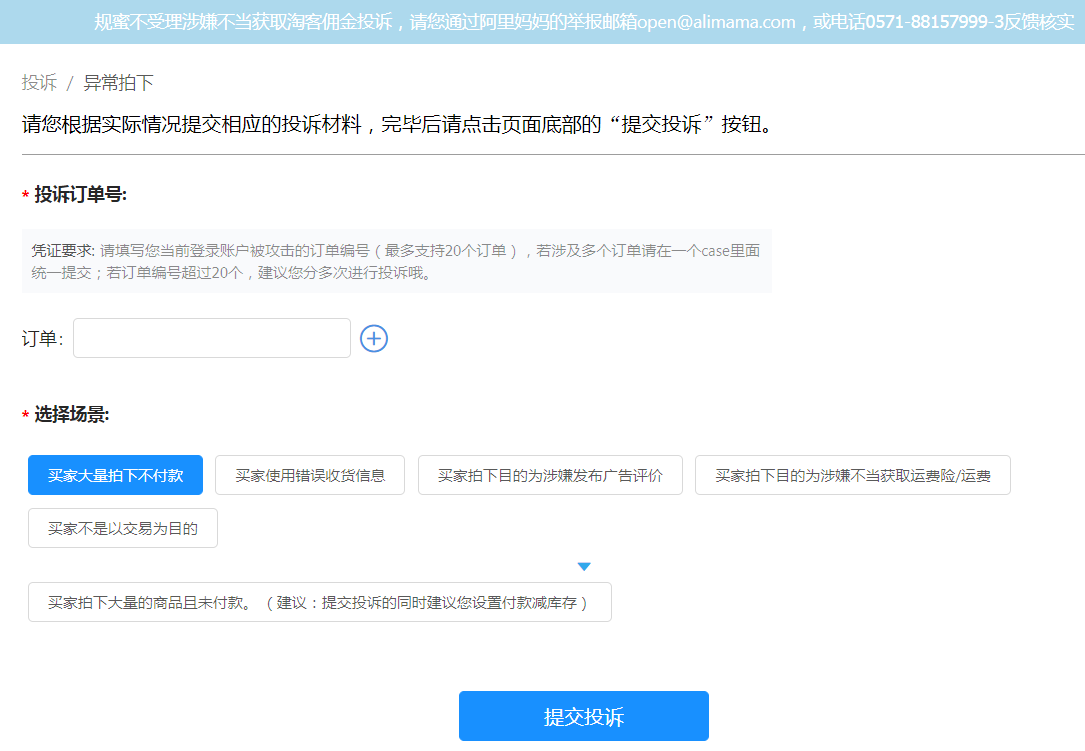Click the 异常拍下 breadcrumb item

point(118,82)
